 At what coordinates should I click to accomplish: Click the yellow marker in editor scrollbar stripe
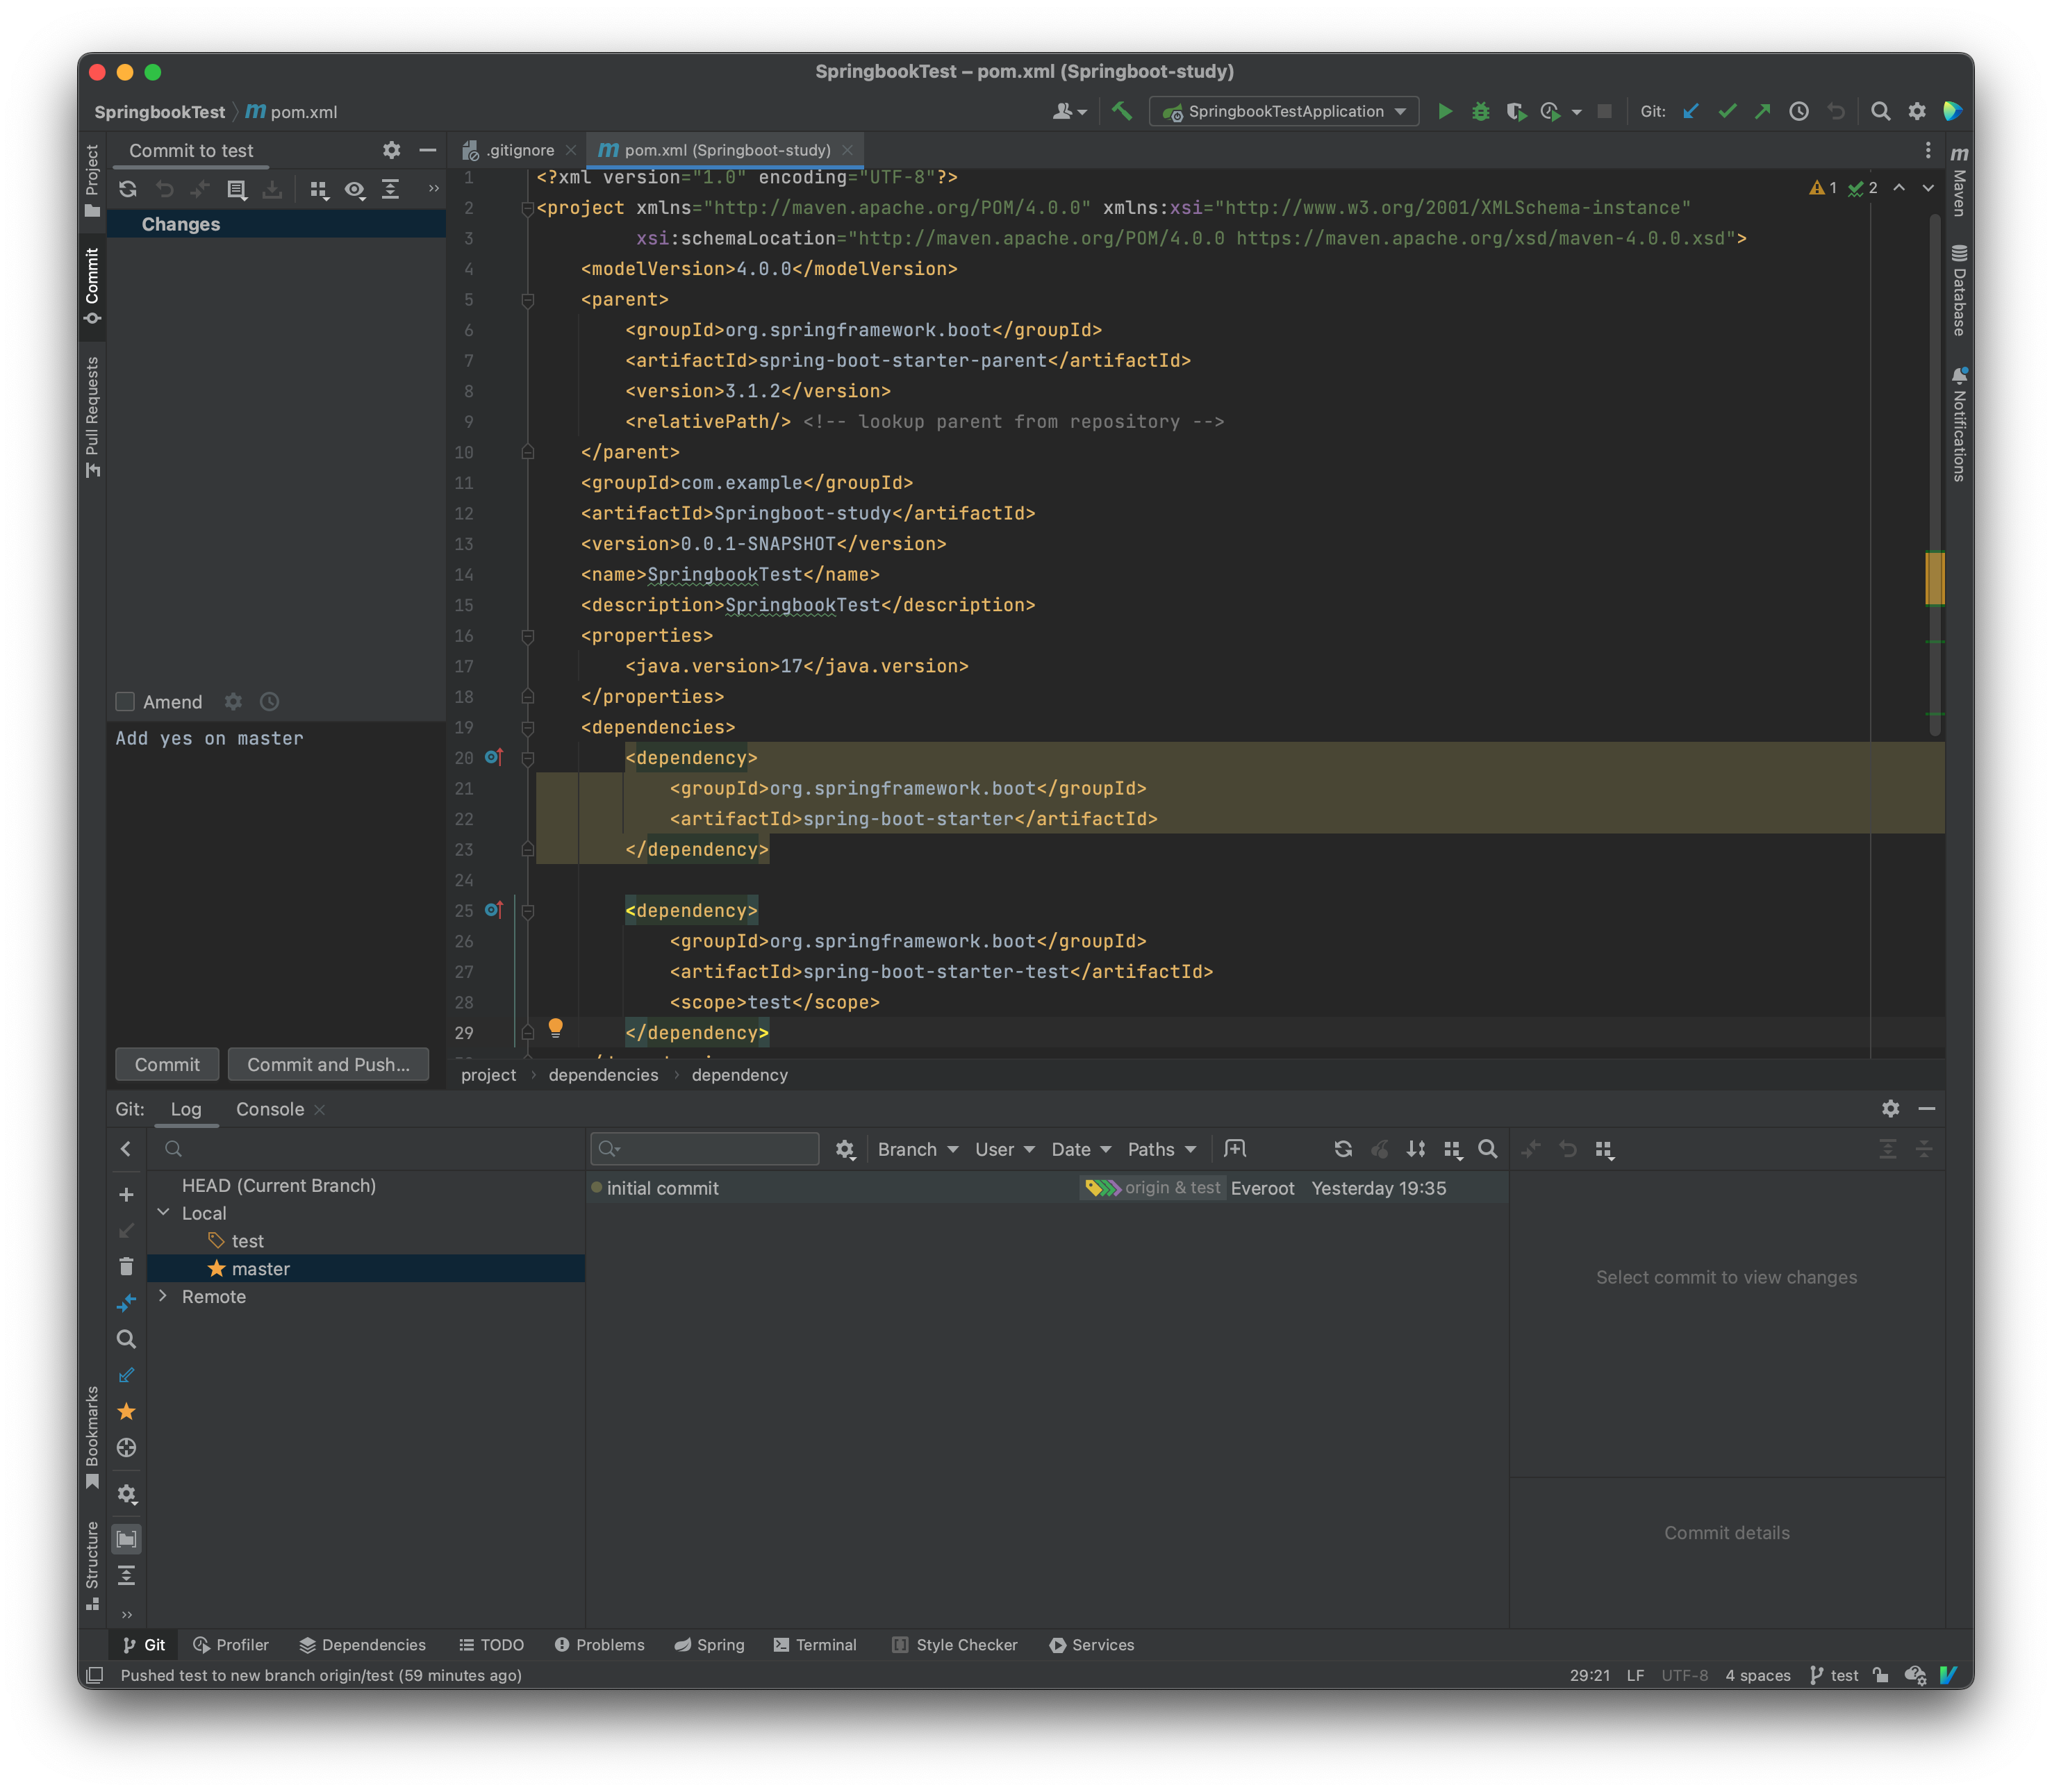(x=1934, y=578)
